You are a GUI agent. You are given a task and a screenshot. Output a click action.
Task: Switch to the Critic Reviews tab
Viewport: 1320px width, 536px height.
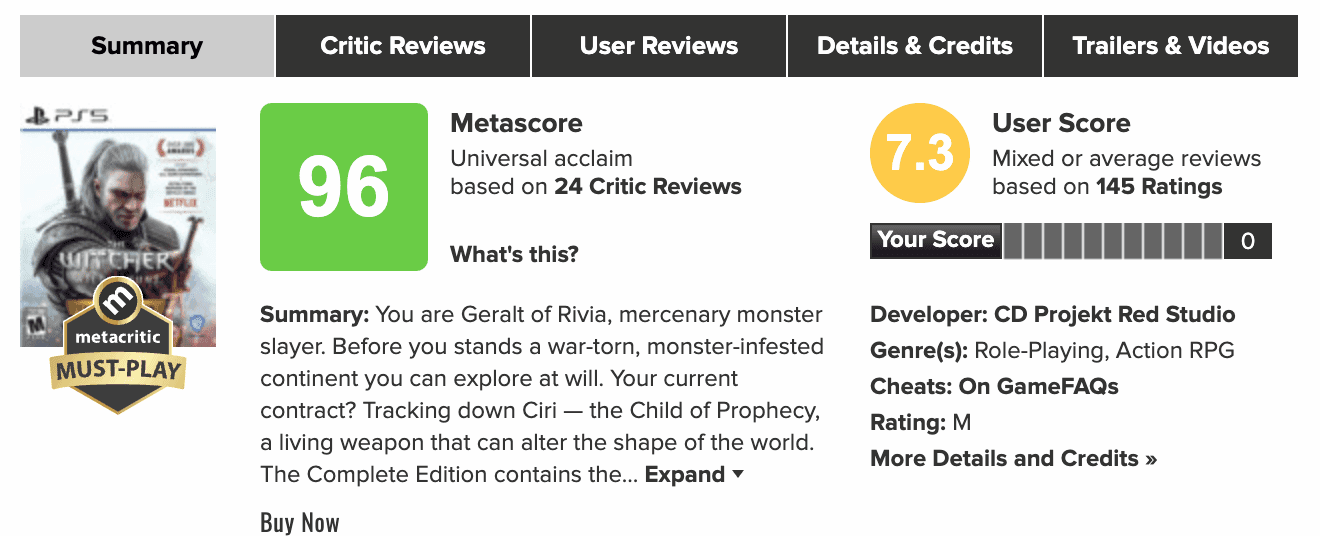click(x=403, y=46)
